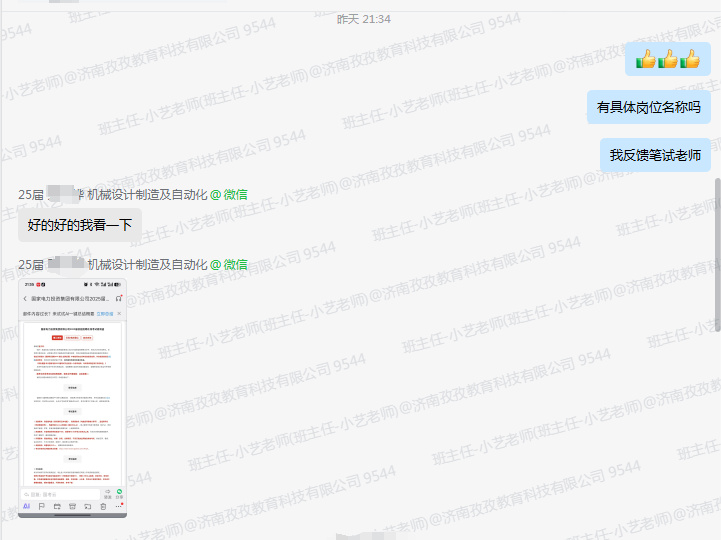This screenshot has width=721, height=540.
Task: Click banner close X inside phone screenshot
Action: point(120,313)
